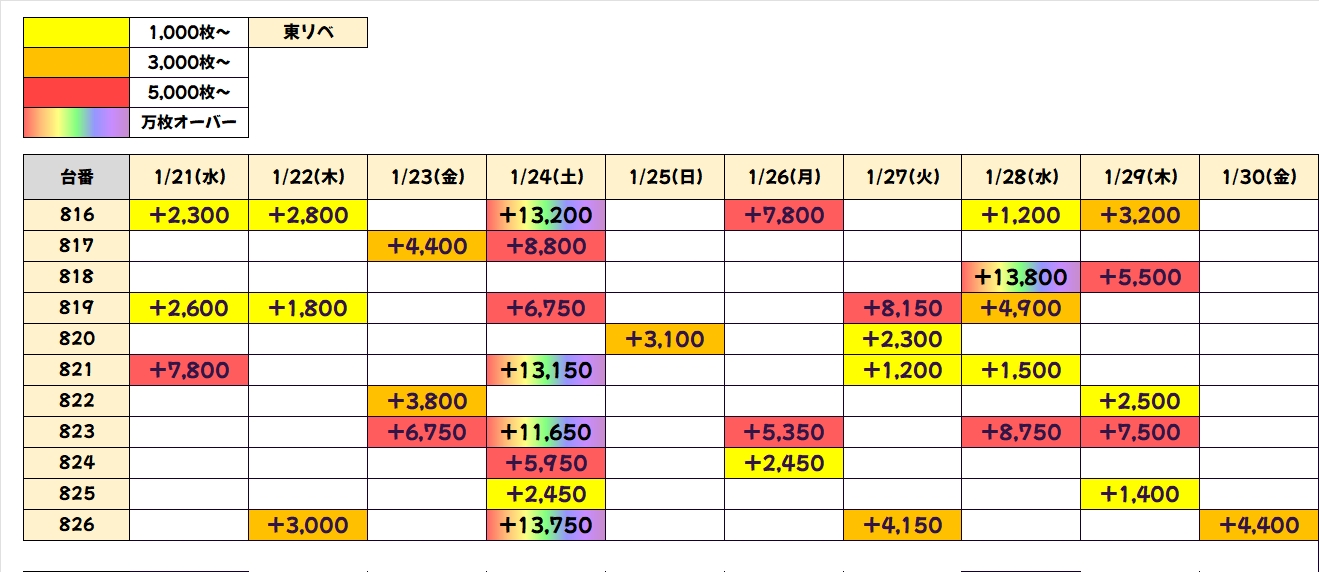Click the red 5,000枚〜 legend swatch
This screenshot has height=572, width=1319.
tap(76, 93)
